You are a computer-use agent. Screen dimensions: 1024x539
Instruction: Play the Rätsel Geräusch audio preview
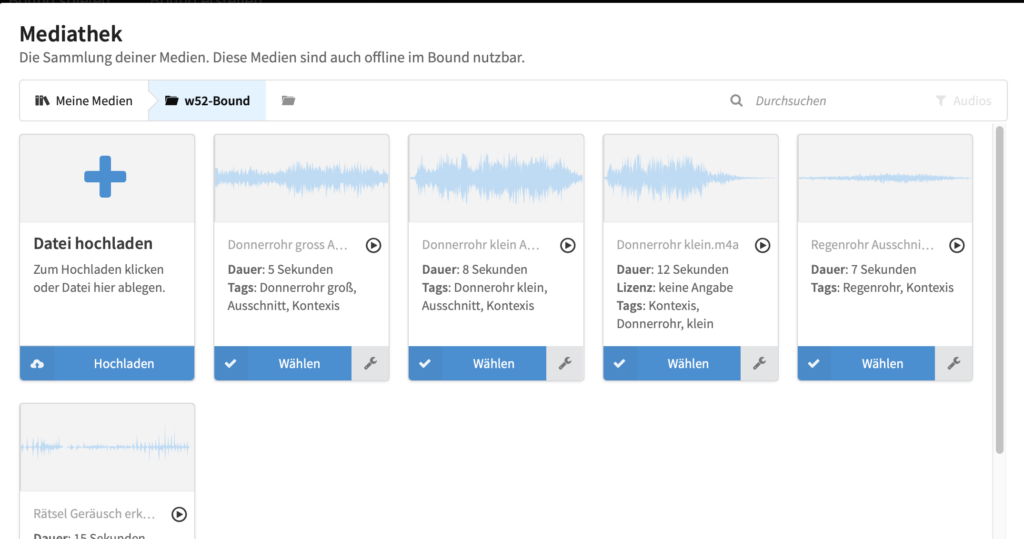click(x=179, y=514)
